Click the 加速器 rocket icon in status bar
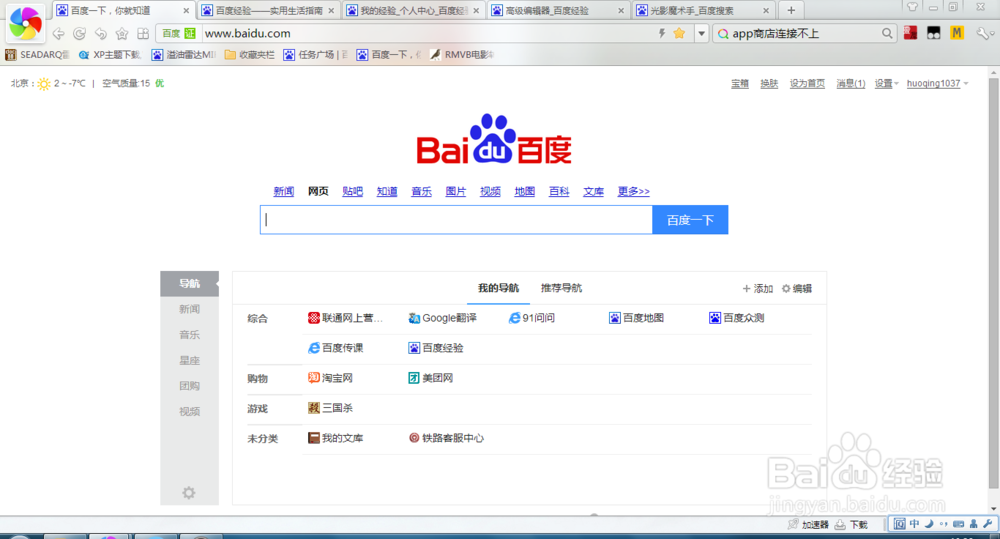This screenshot has width=1000, height=539. pos(793,524)
